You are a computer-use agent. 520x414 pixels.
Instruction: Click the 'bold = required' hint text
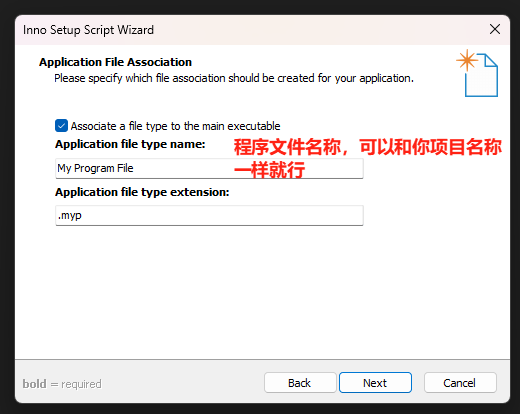[62, 384]
